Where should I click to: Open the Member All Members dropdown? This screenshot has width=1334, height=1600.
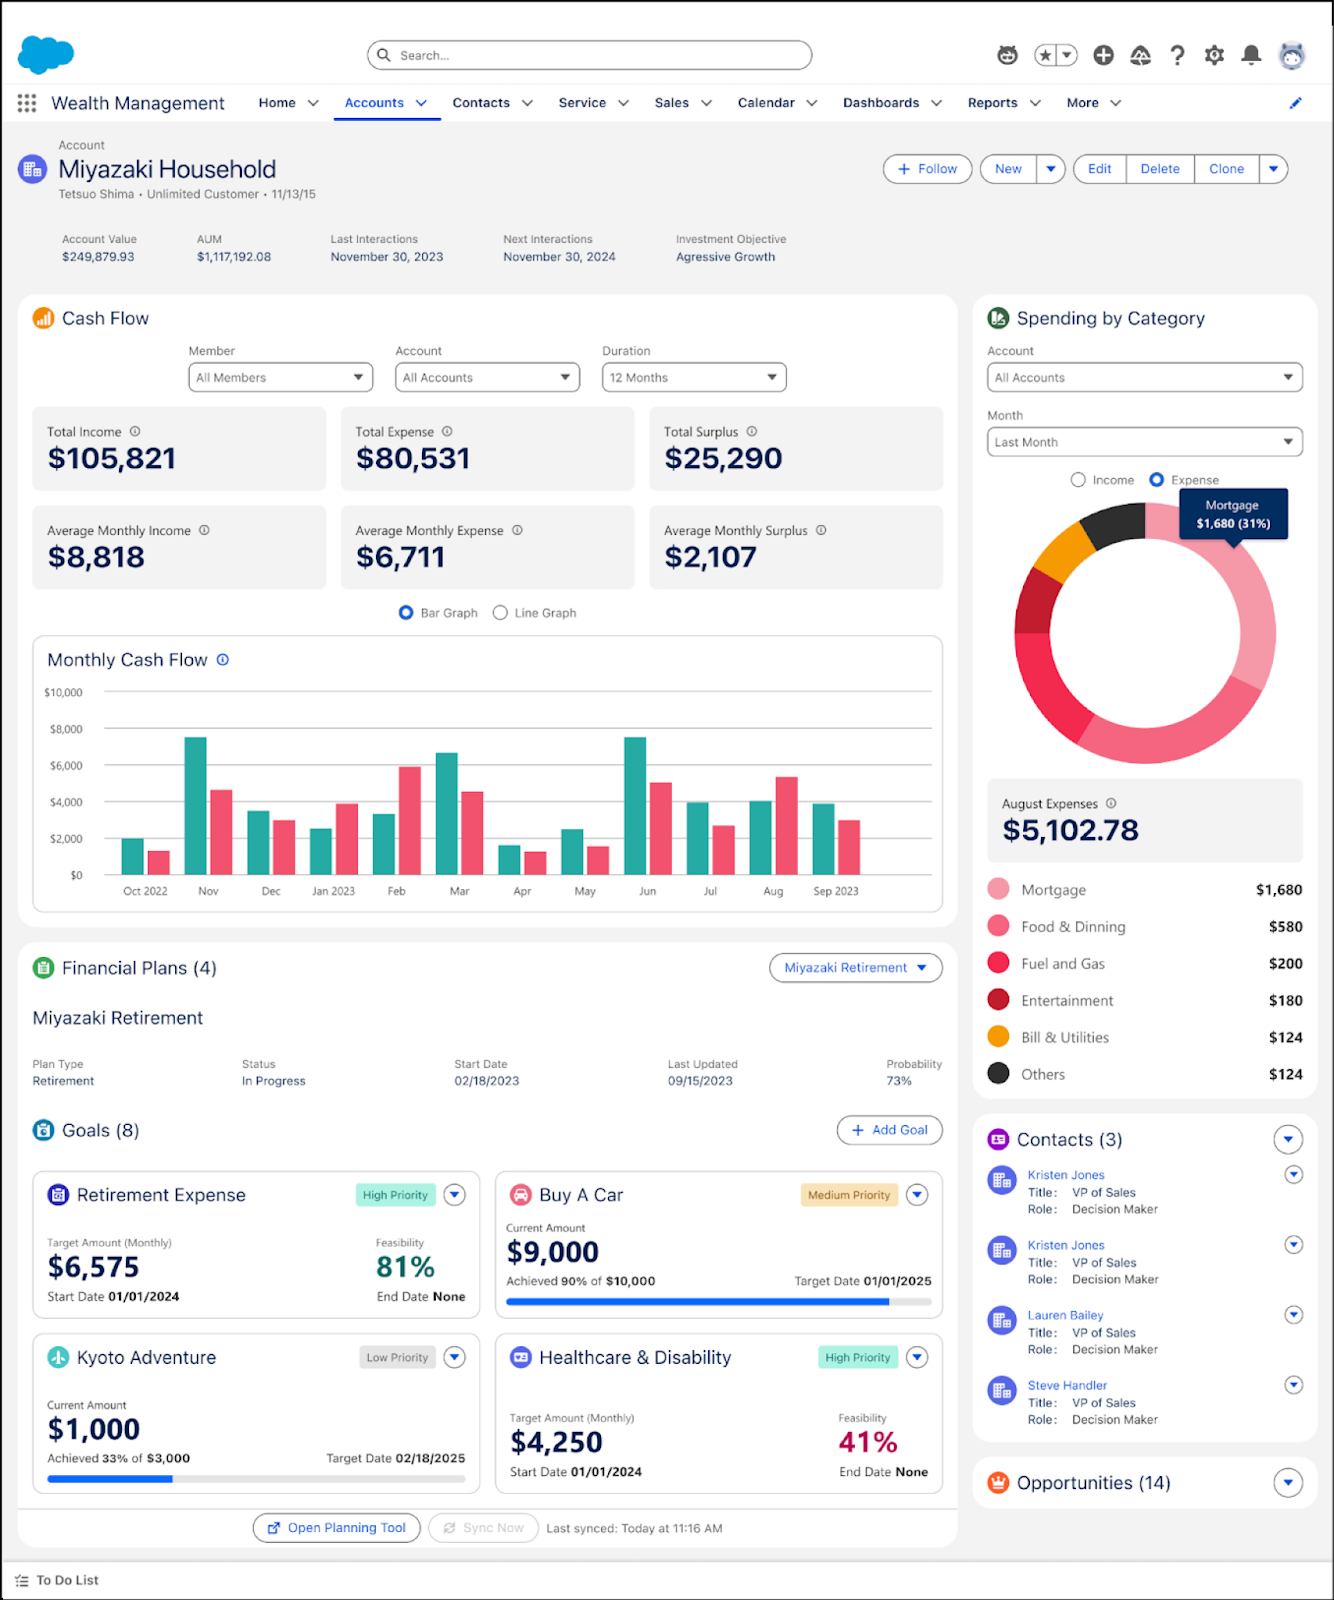tap(281, 377)
